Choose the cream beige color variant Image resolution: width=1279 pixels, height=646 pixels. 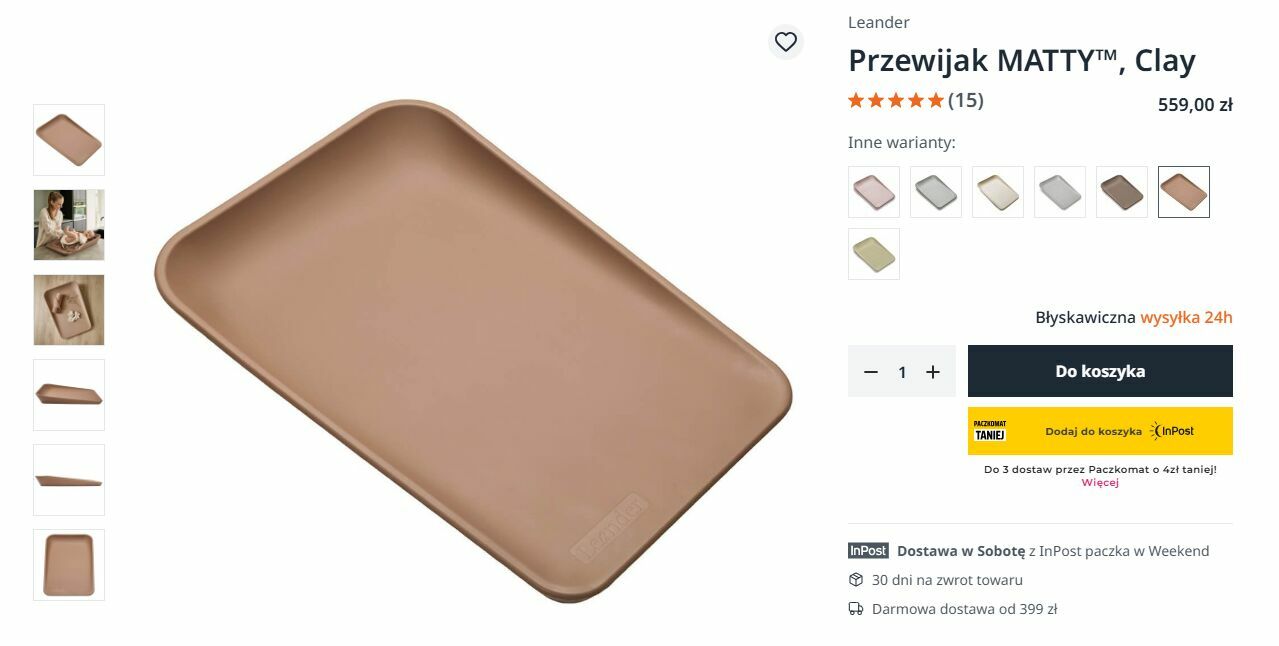click(998, 192)
